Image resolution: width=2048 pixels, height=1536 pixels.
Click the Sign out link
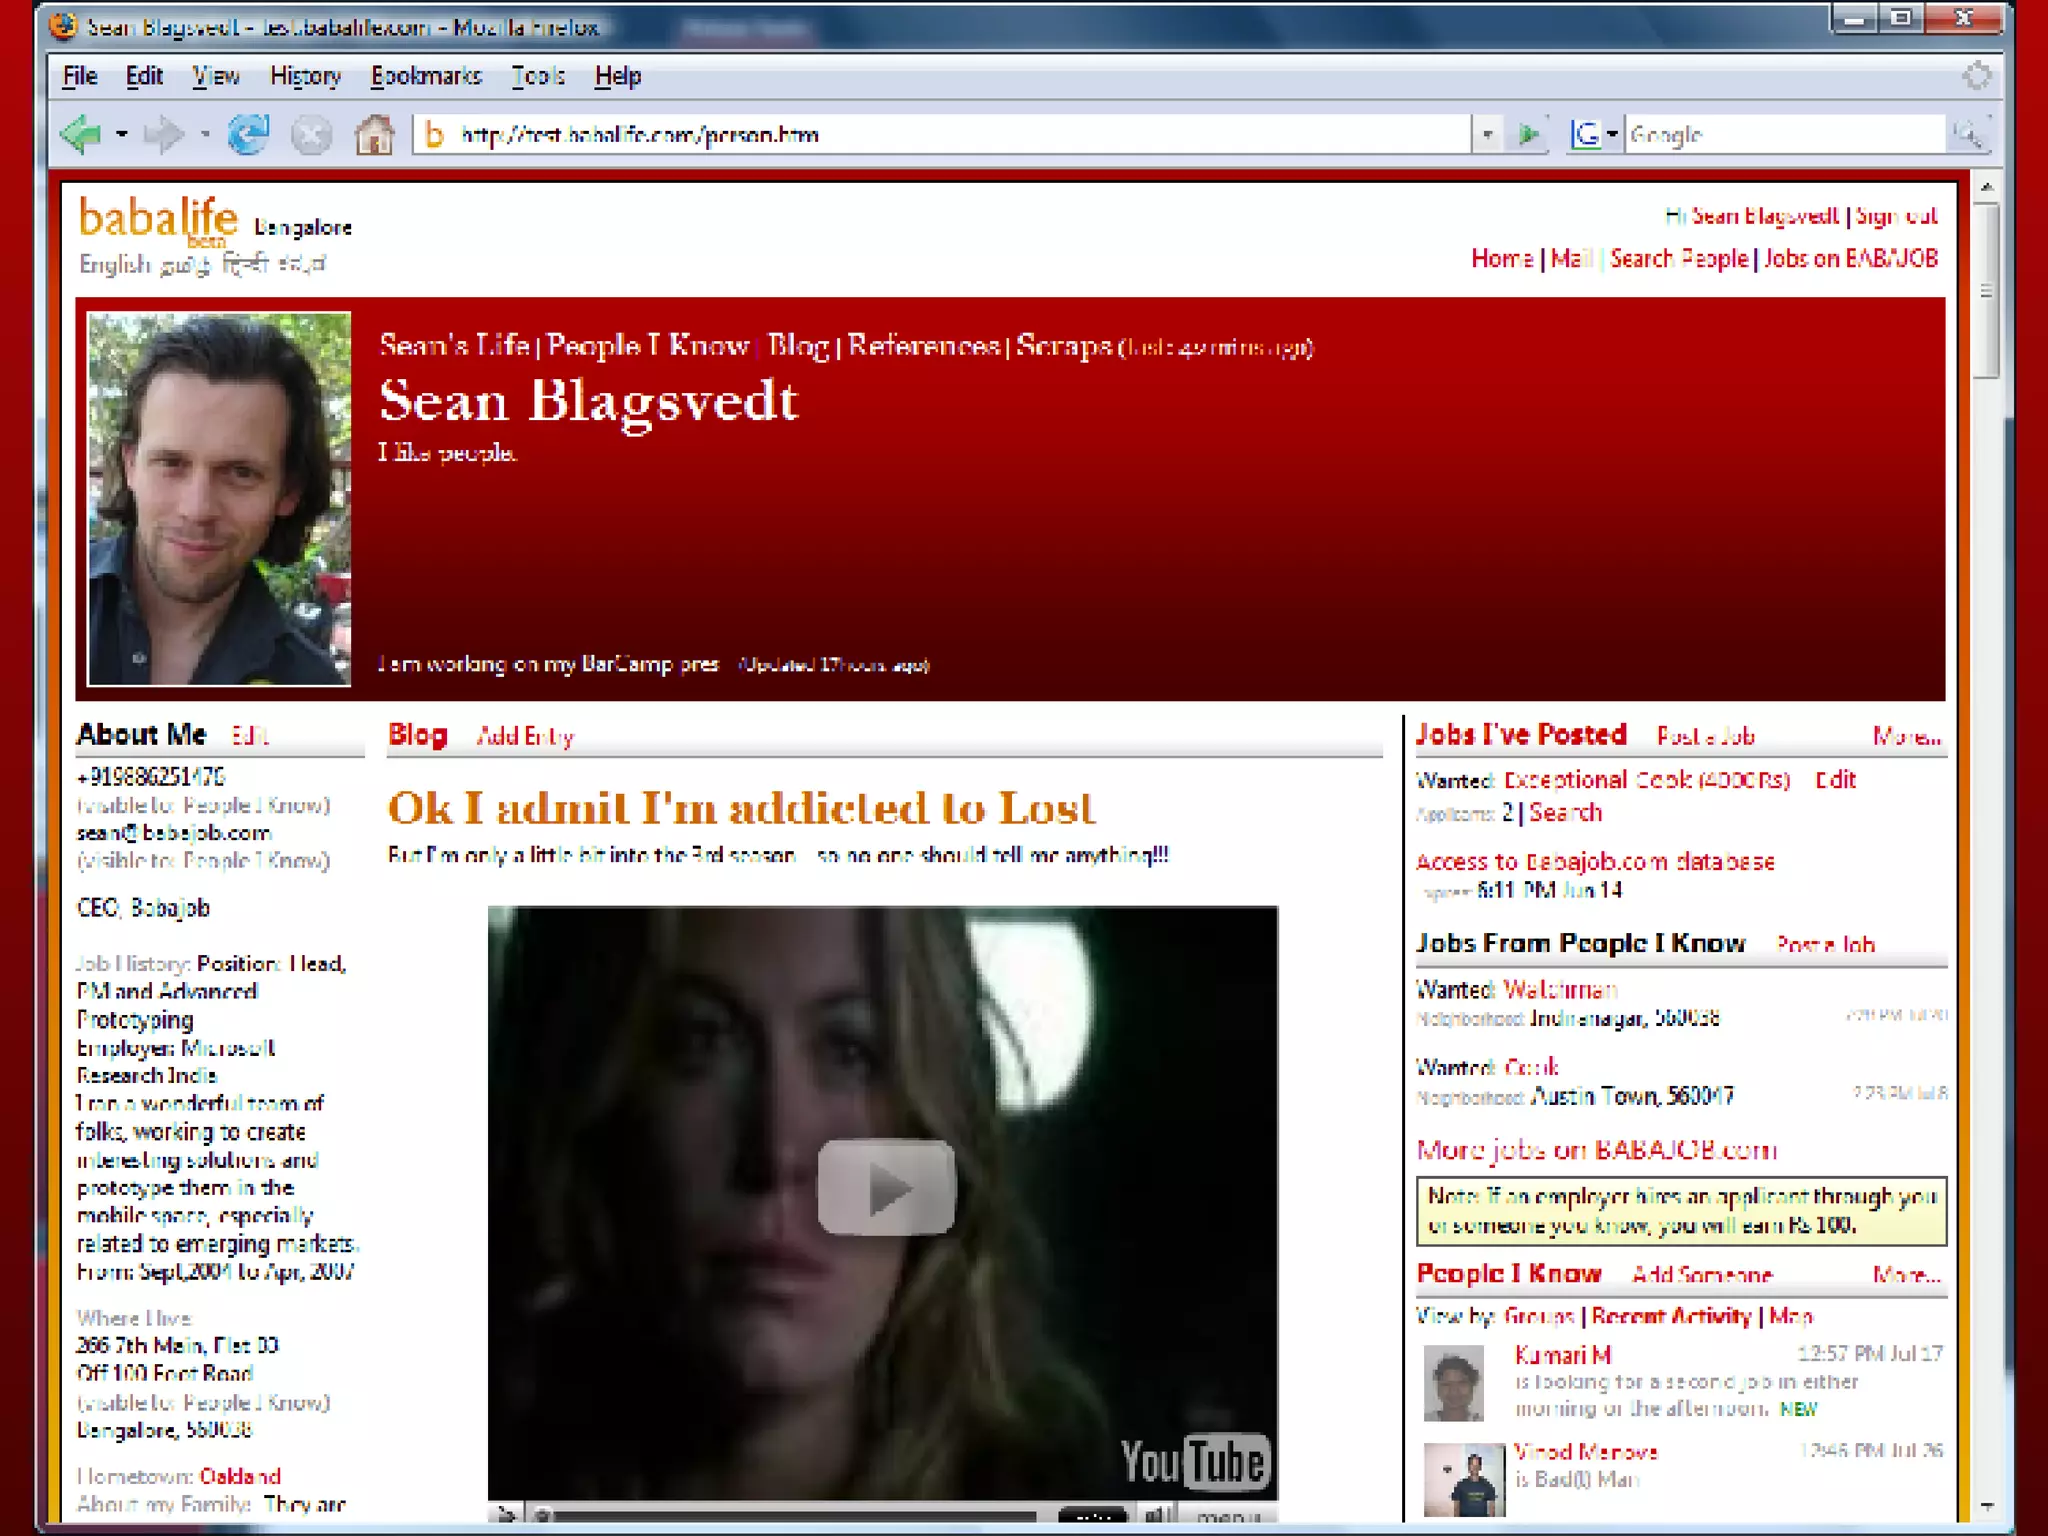[x=1896, y=216]
